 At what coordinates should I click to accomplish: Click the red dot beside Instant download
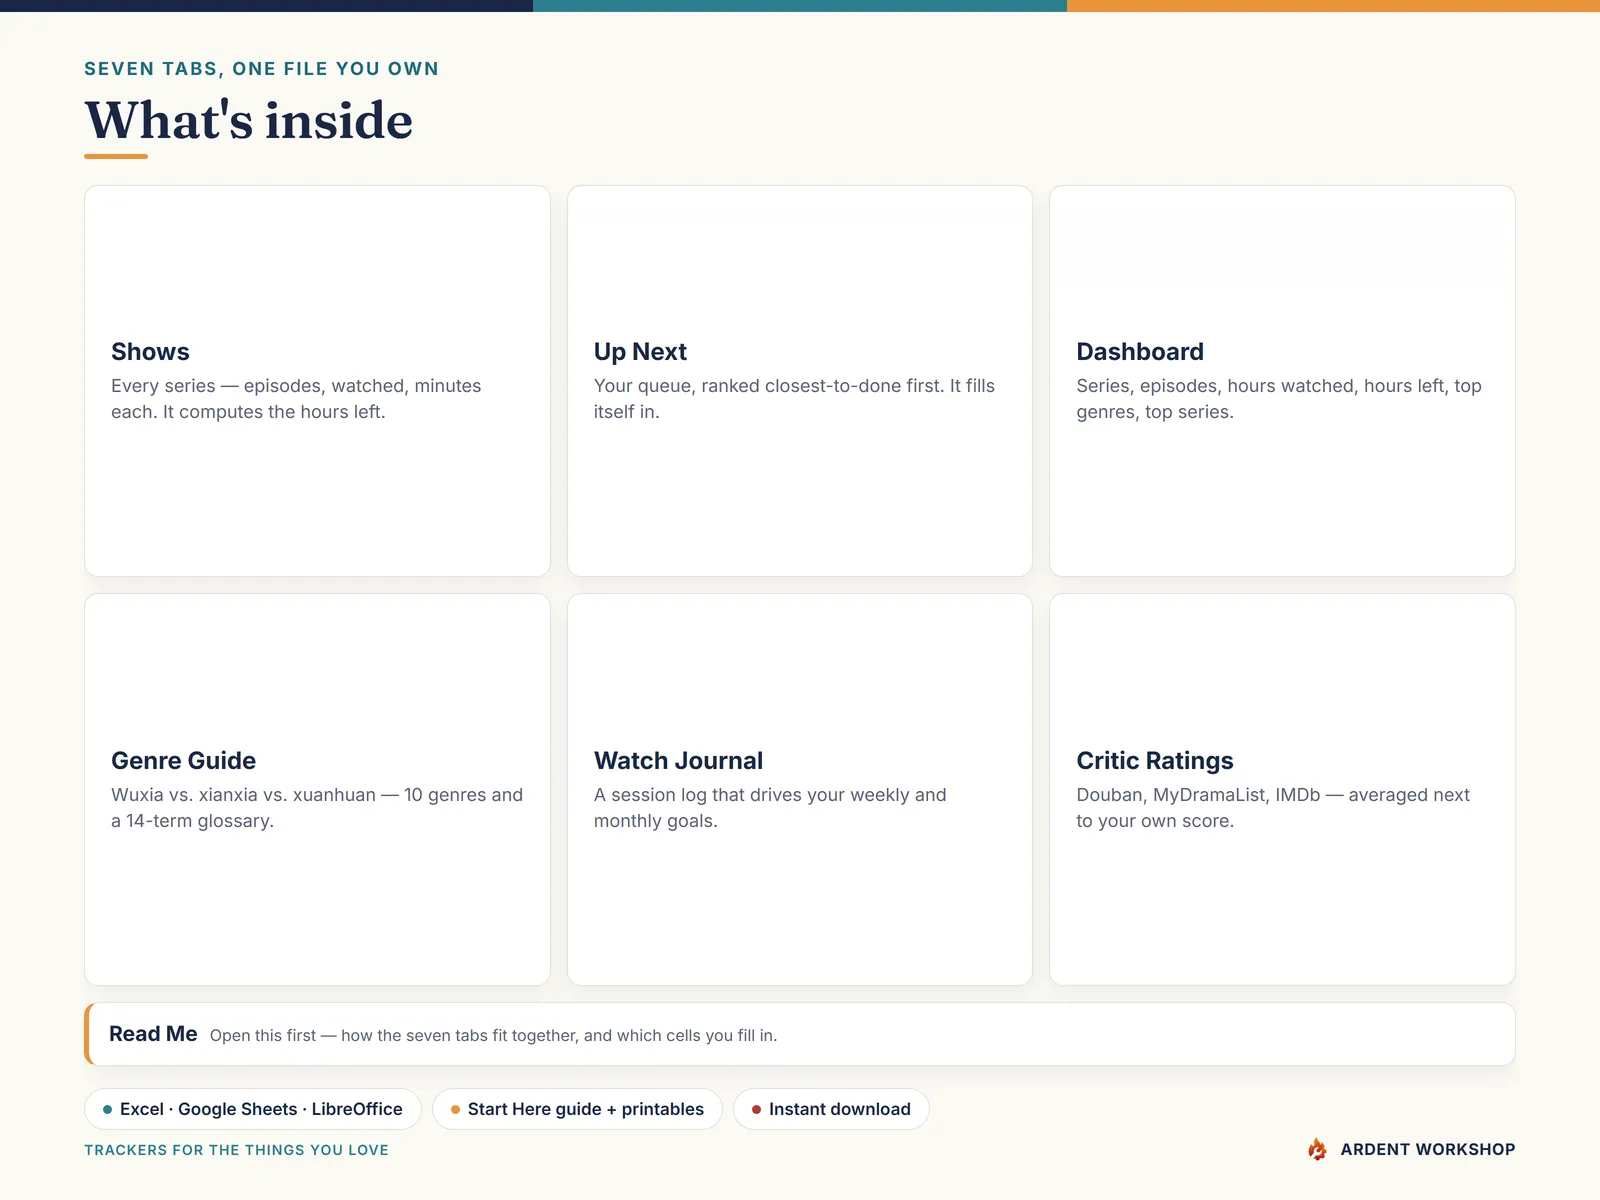point(756,1109)
